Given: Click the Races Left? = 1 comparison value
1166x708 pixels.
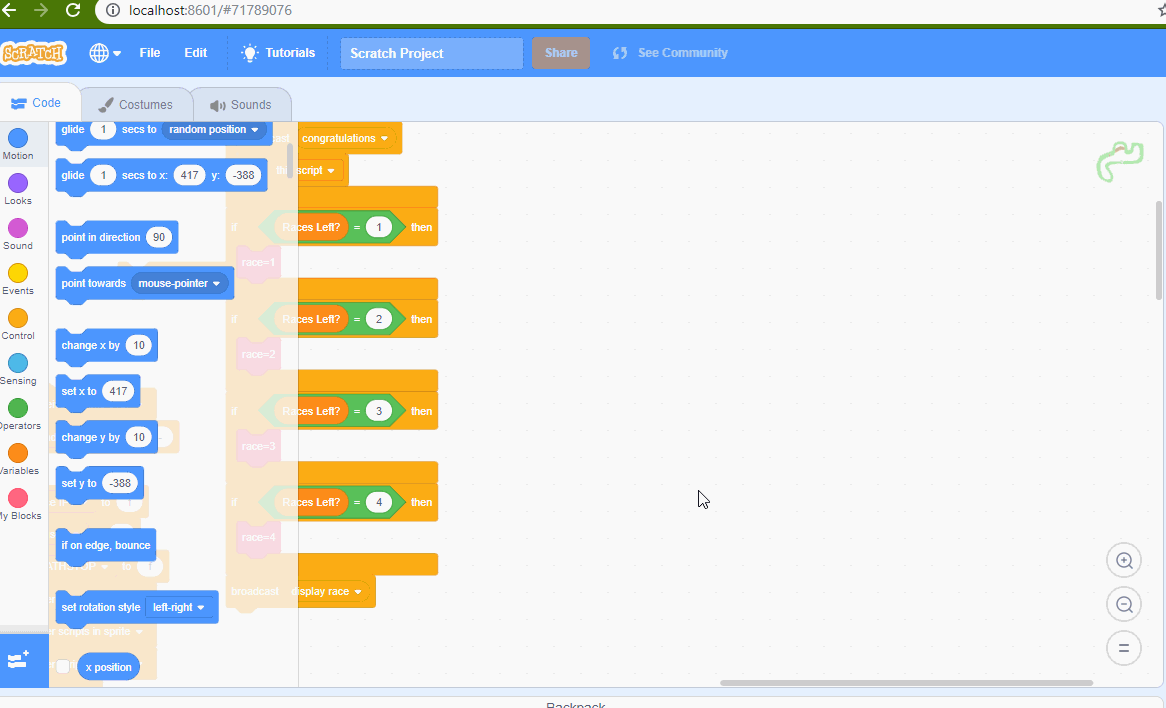Looking at the screenshot, I should coord(379,227).
